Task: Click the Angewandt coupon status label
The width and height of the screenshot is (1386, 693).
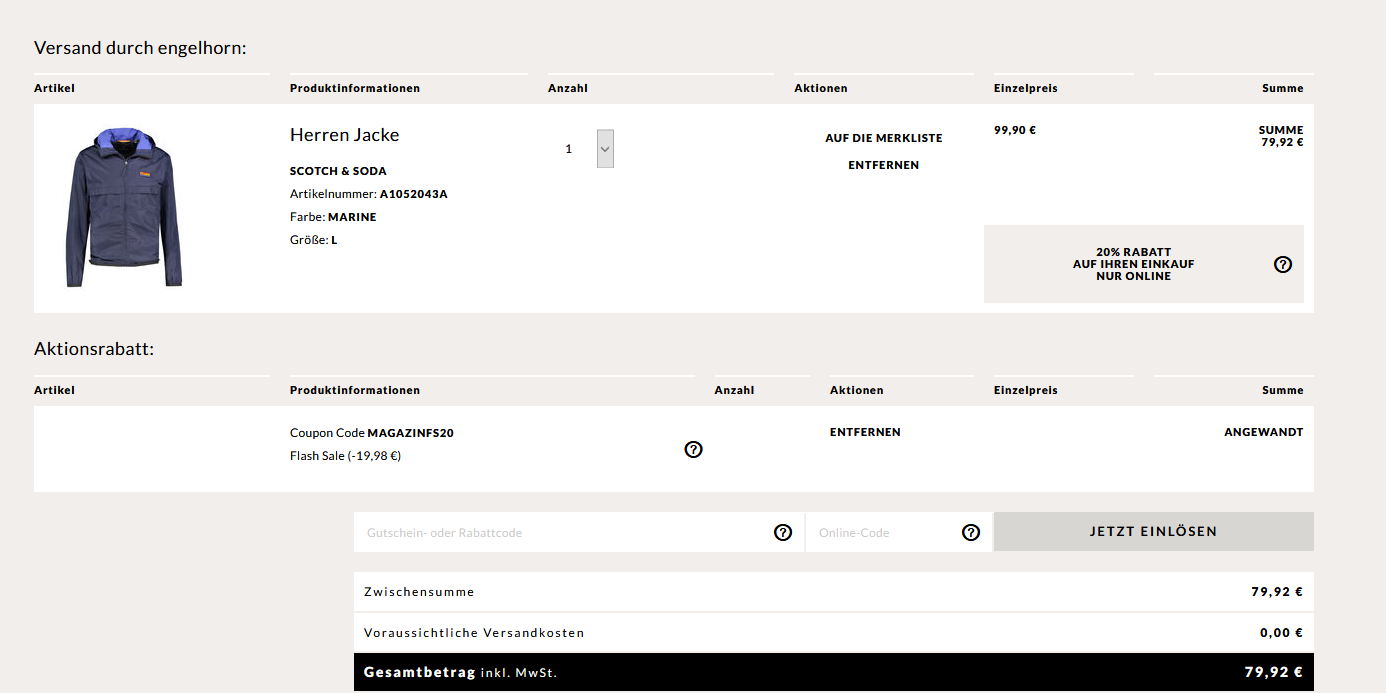Action: (x=1263, y=432)
